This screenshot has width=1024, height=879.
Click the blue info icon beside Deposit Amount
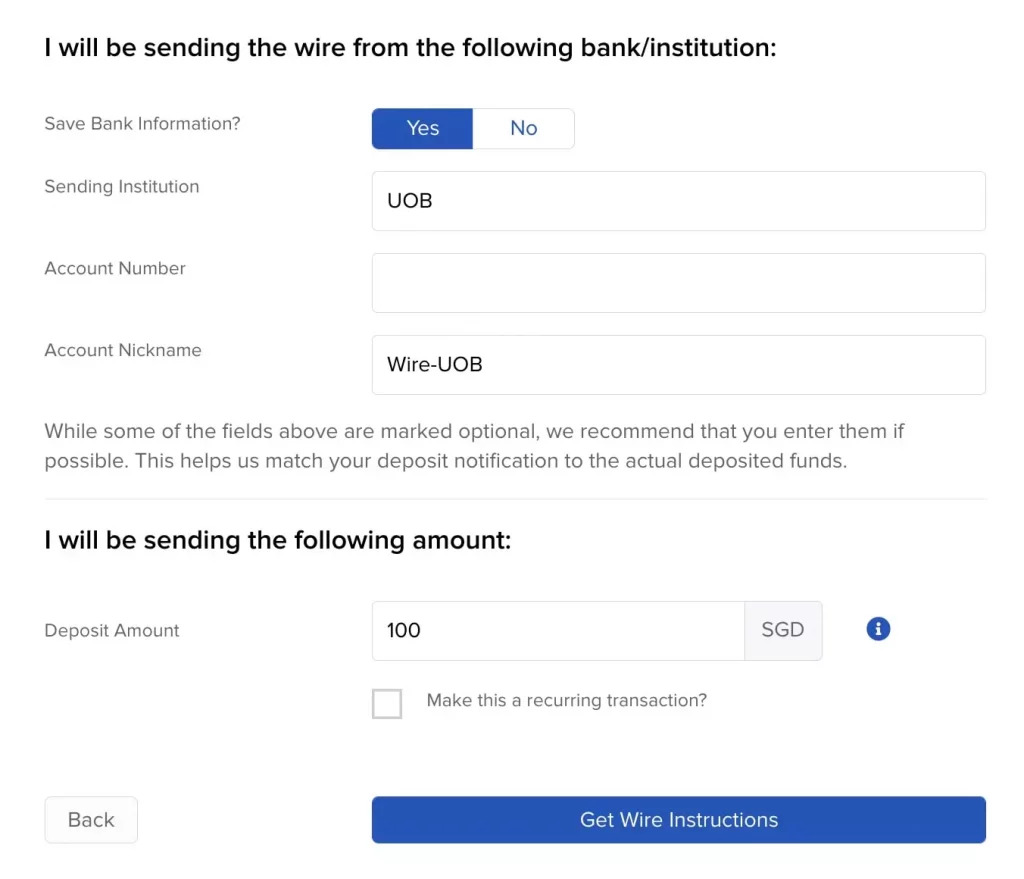[877, 629]
